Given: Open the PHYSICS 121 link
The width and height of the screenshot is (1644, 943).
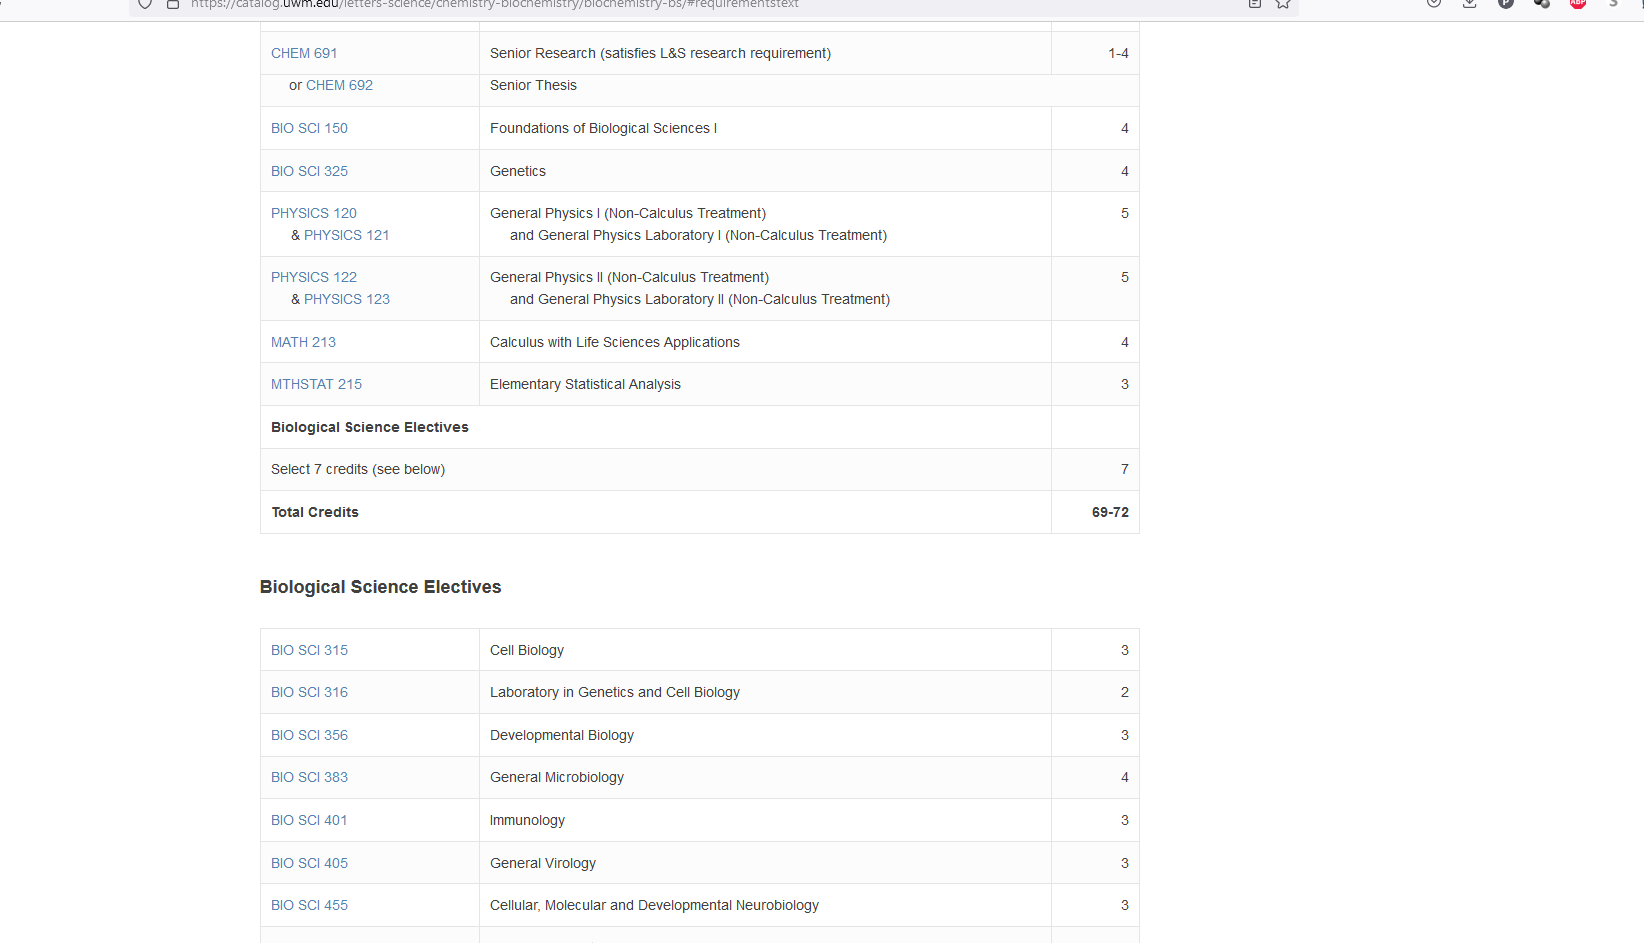Looking at the screenshot, I should click(347, 235).
